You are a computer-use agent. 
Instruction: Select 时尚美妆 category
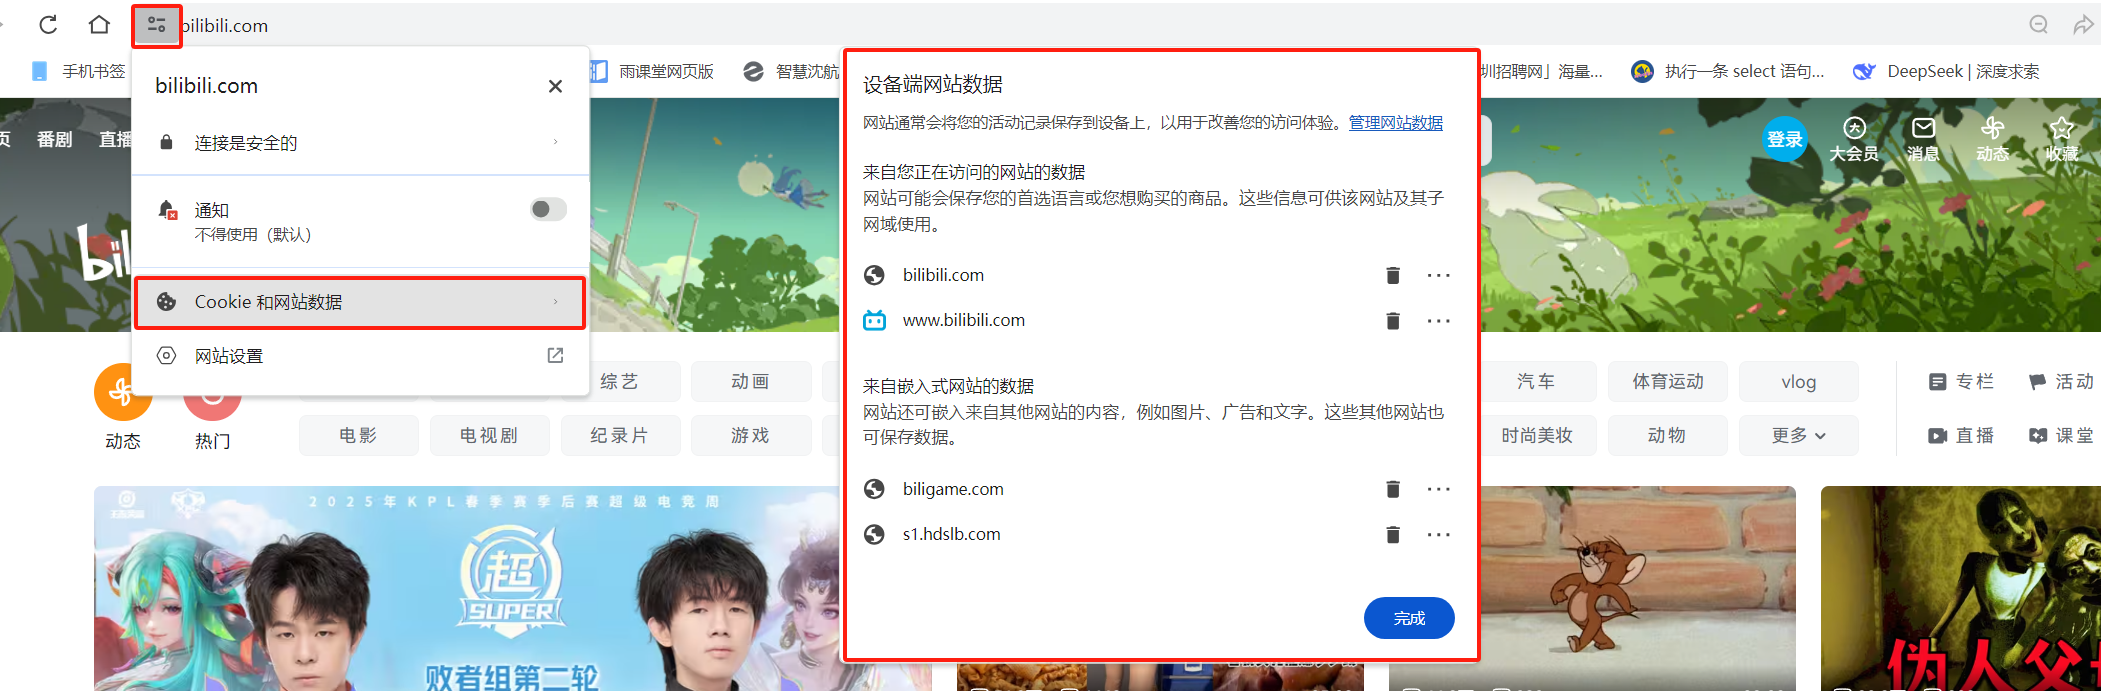pos(1537,435)
